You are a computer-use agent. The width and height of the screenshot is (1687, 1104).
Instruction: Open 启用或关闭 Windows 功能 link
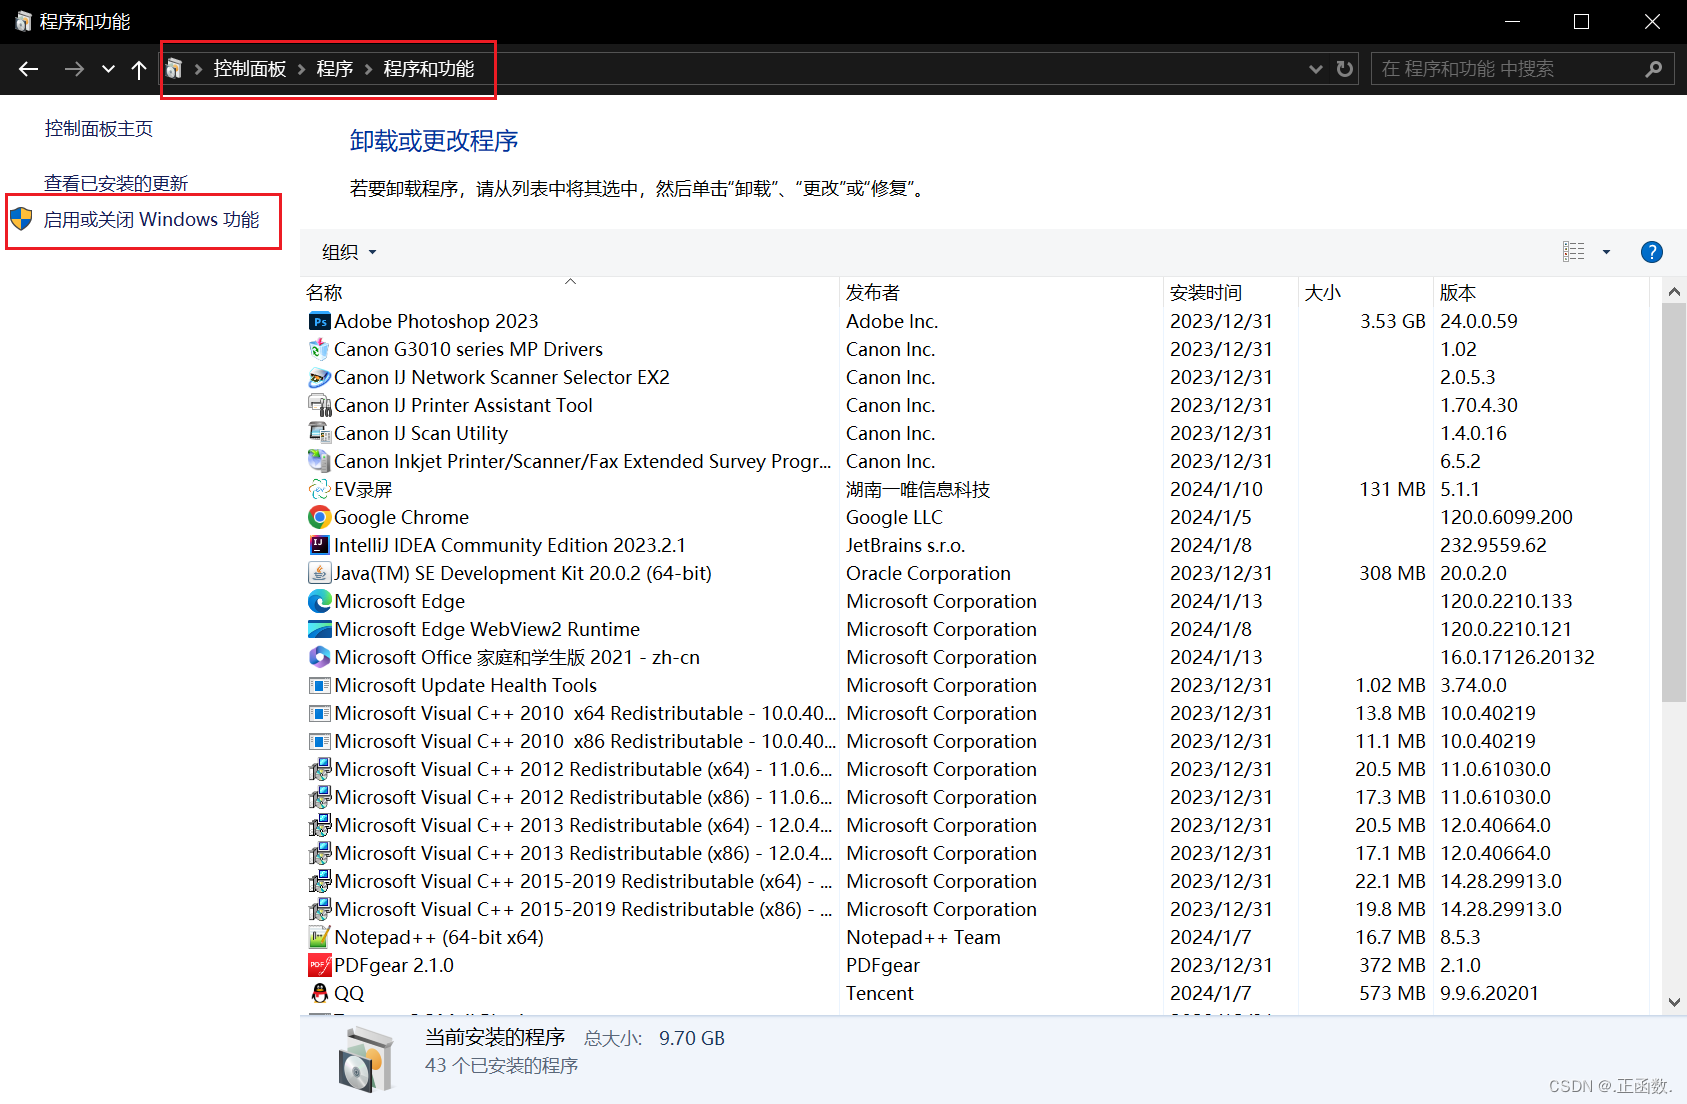pyautogui.click(x=152, y=219)
